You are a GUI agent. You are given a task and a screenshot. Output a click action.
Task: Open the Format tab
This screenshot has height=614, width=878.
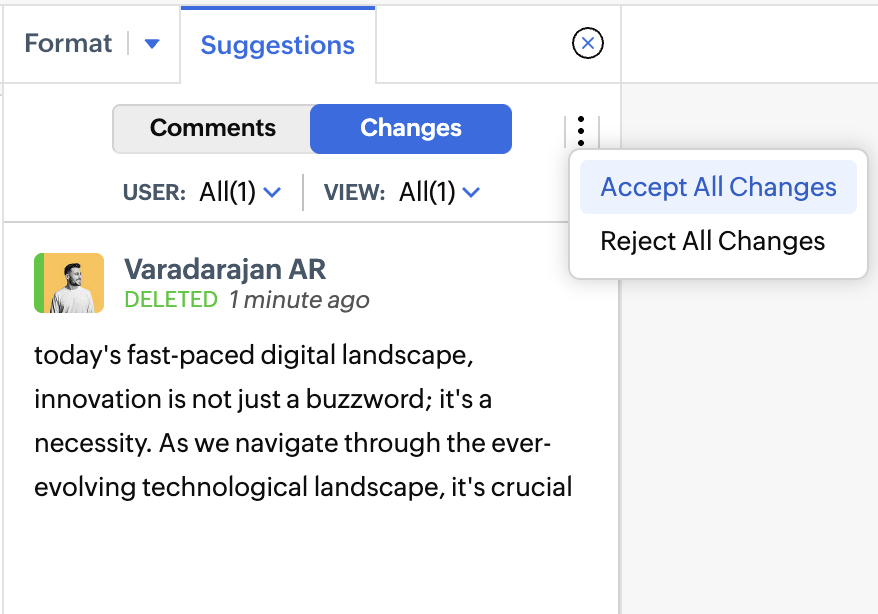[x=68, y=44]
